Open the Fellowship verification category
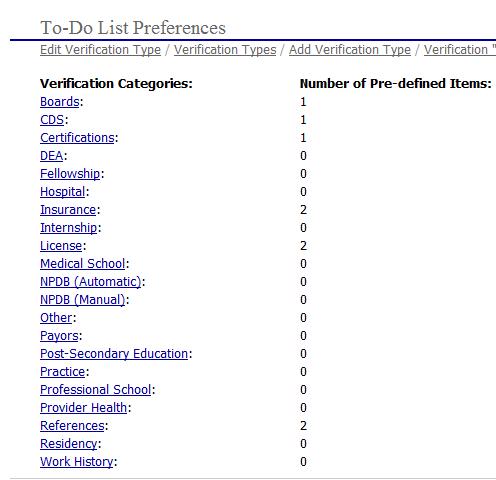496x480 pixels. point(70,174)
